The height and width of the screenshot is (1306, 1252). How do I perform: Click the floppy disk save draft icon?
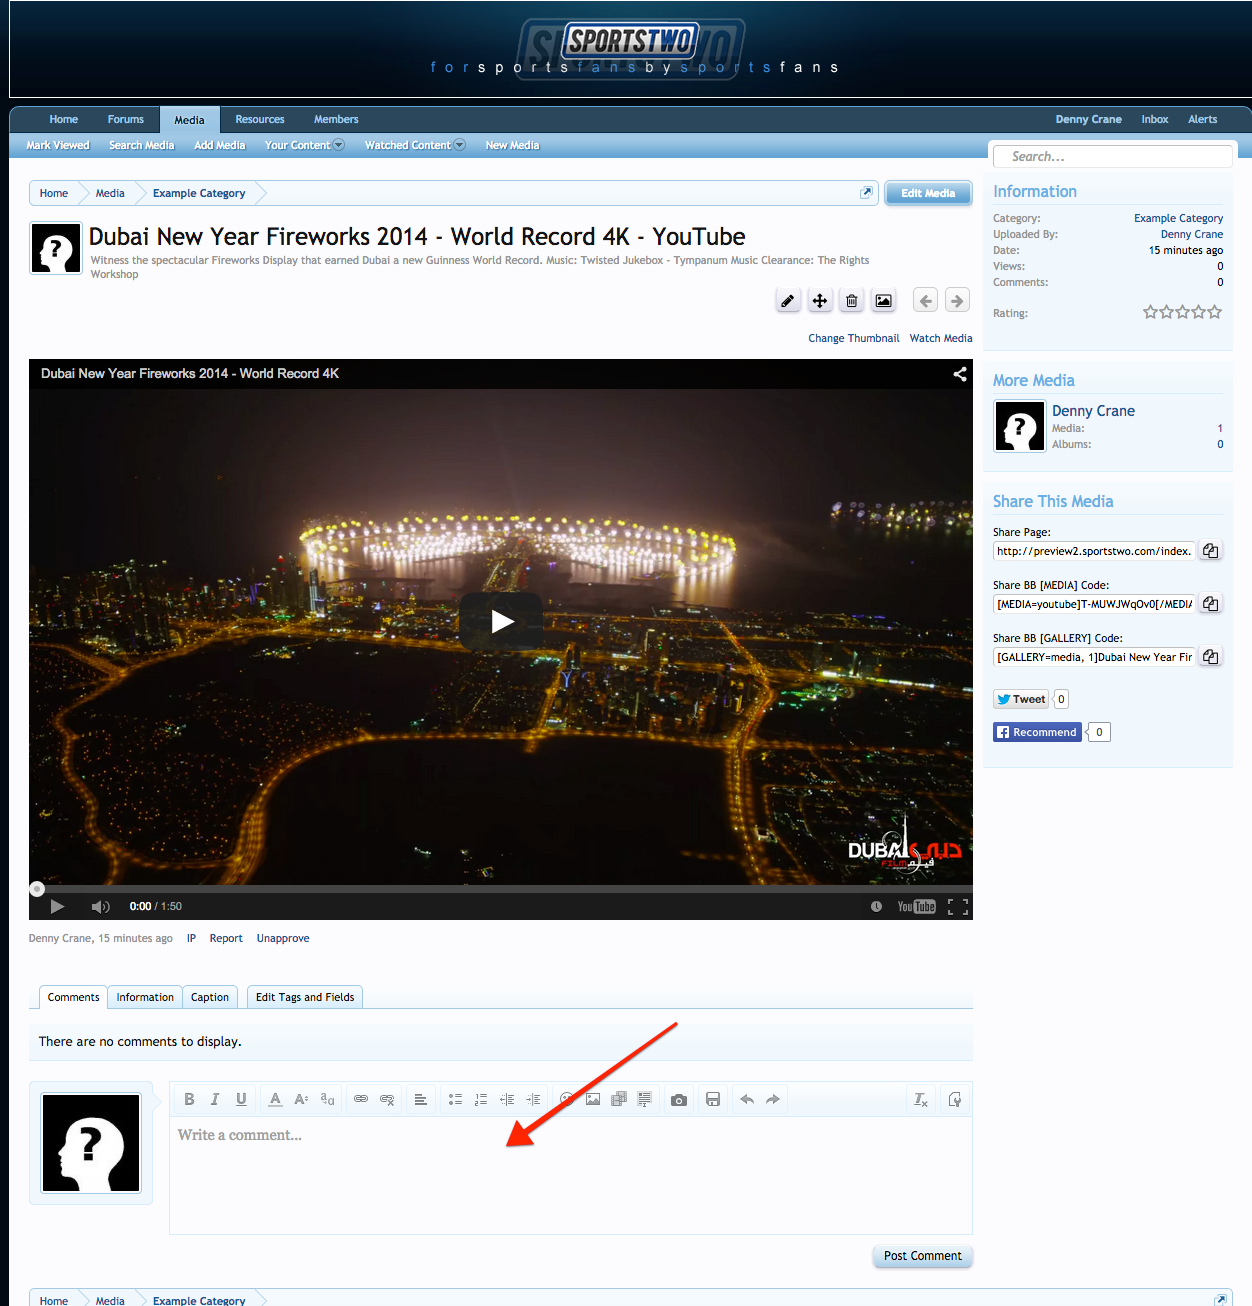tap(713, 1100)
